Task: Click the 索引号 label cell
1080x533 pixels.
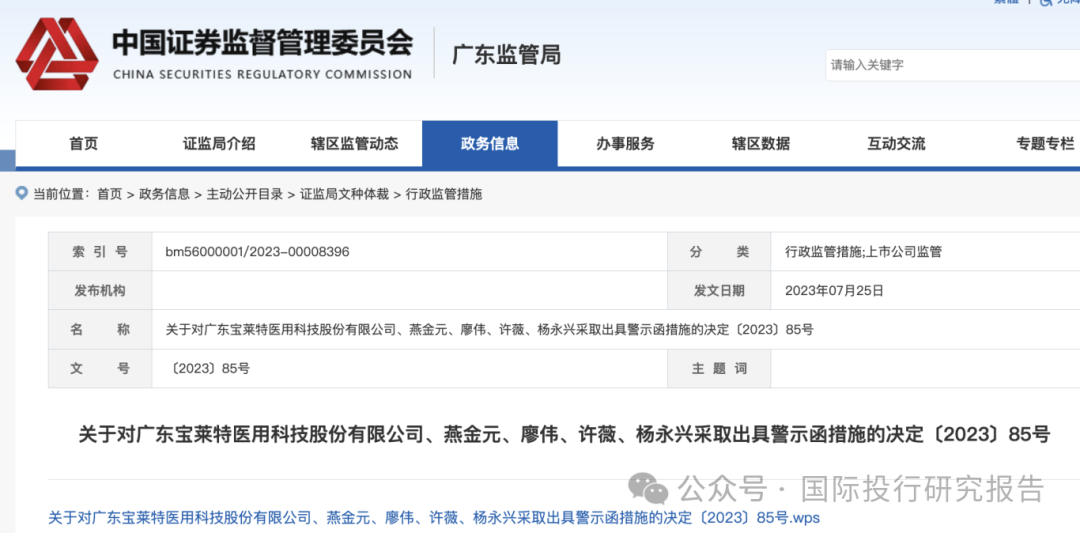Action: (100, 252)
